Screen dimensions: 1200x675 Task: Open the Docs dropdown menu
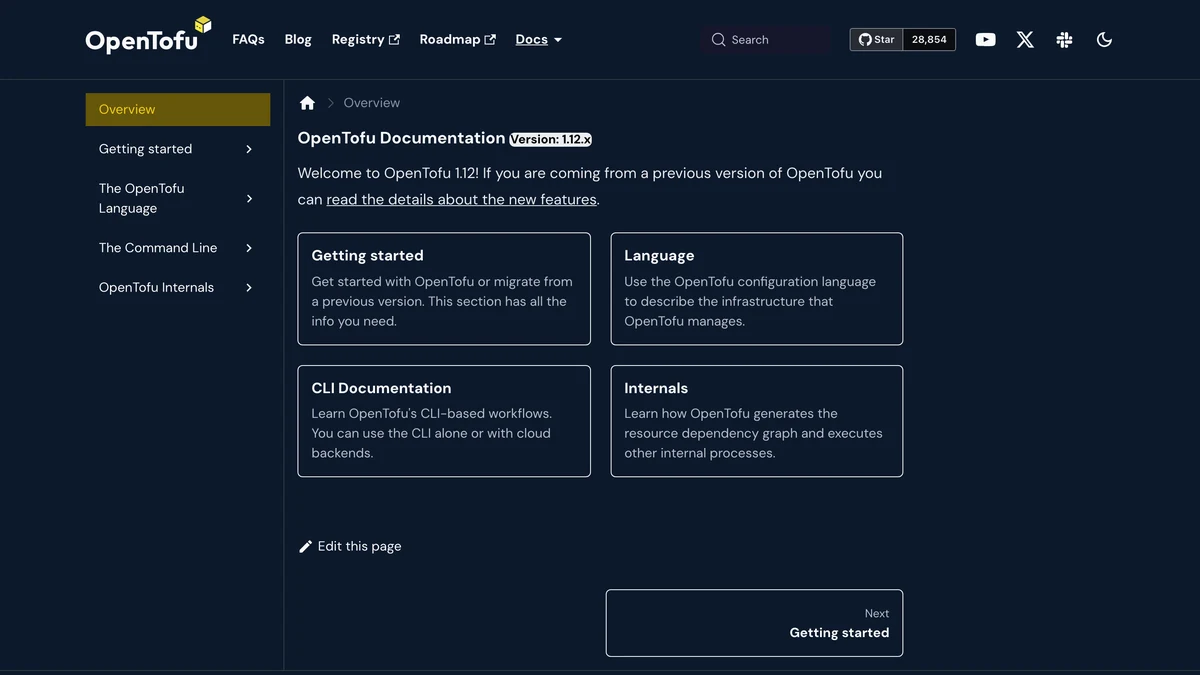click(538, 40)
